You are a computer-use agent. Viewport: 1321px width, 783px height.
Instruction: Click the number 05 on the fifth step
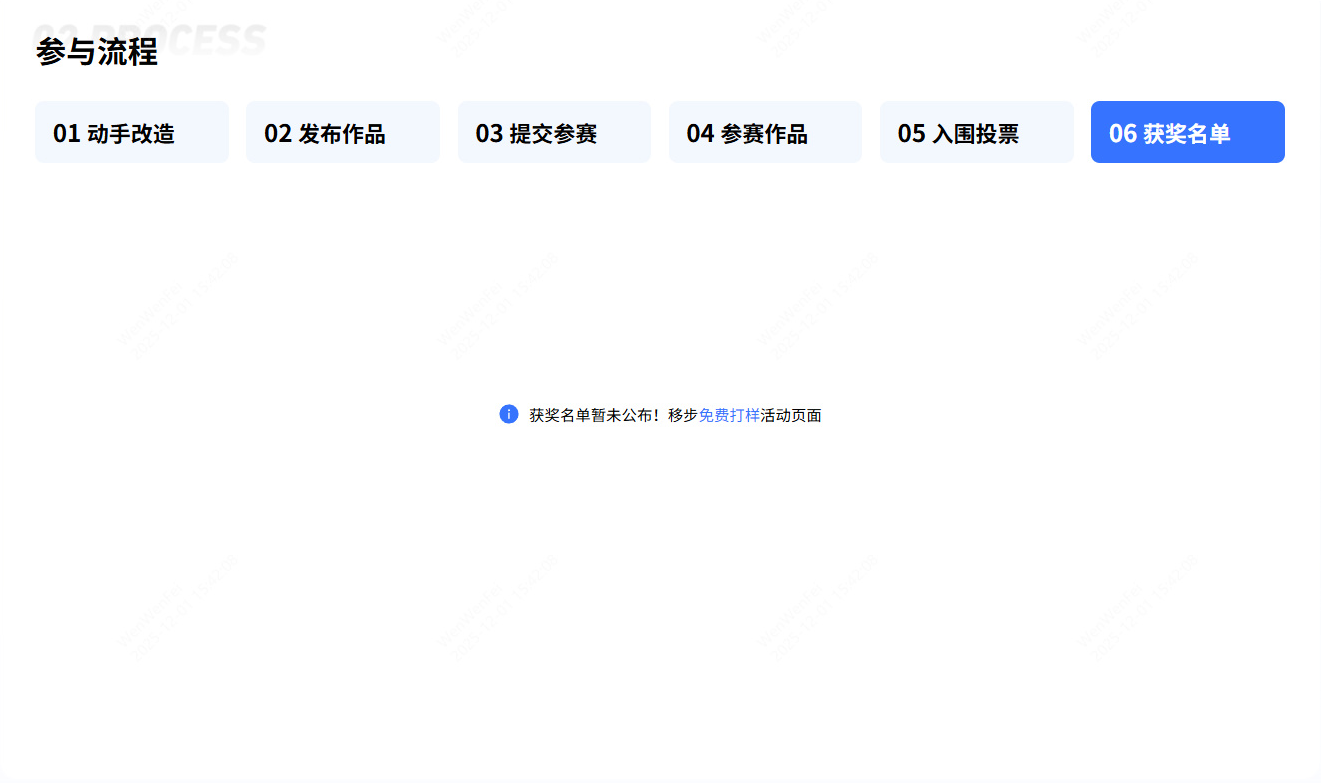pyautogui.click(x=911, y=133)
